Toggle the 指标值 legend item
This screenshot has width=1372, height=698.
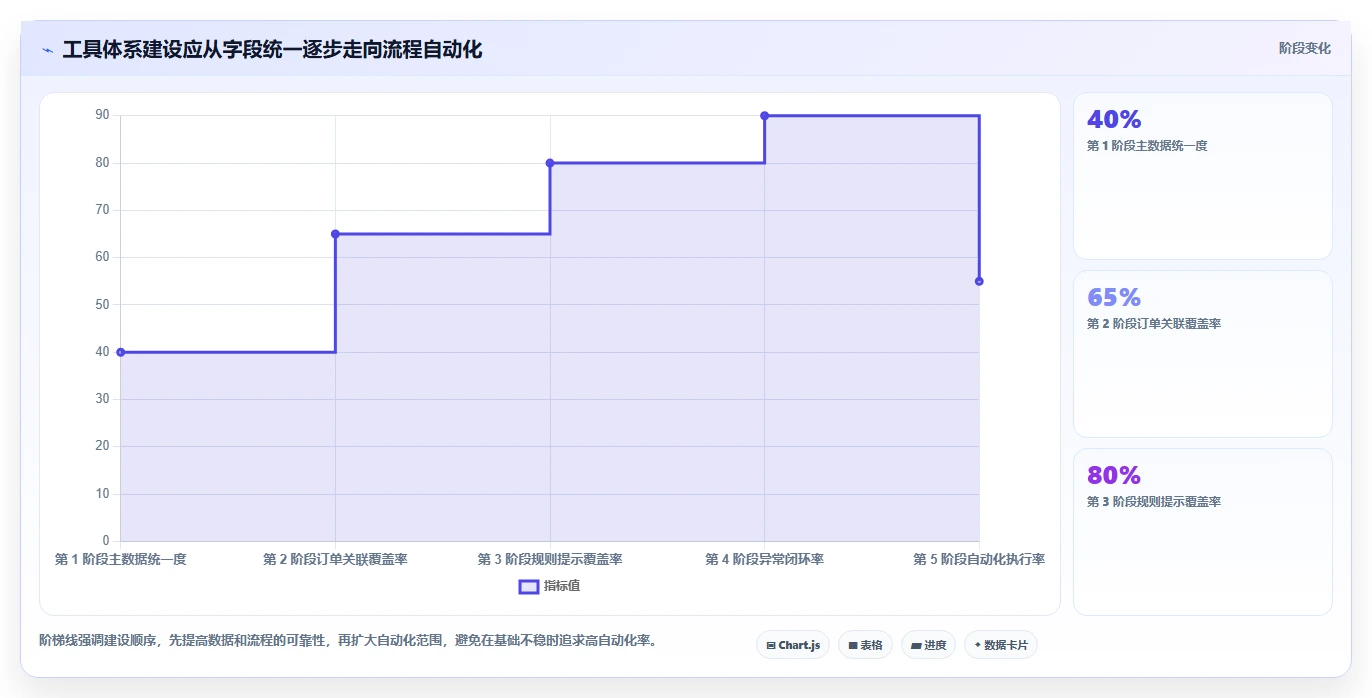pos(549,586)
